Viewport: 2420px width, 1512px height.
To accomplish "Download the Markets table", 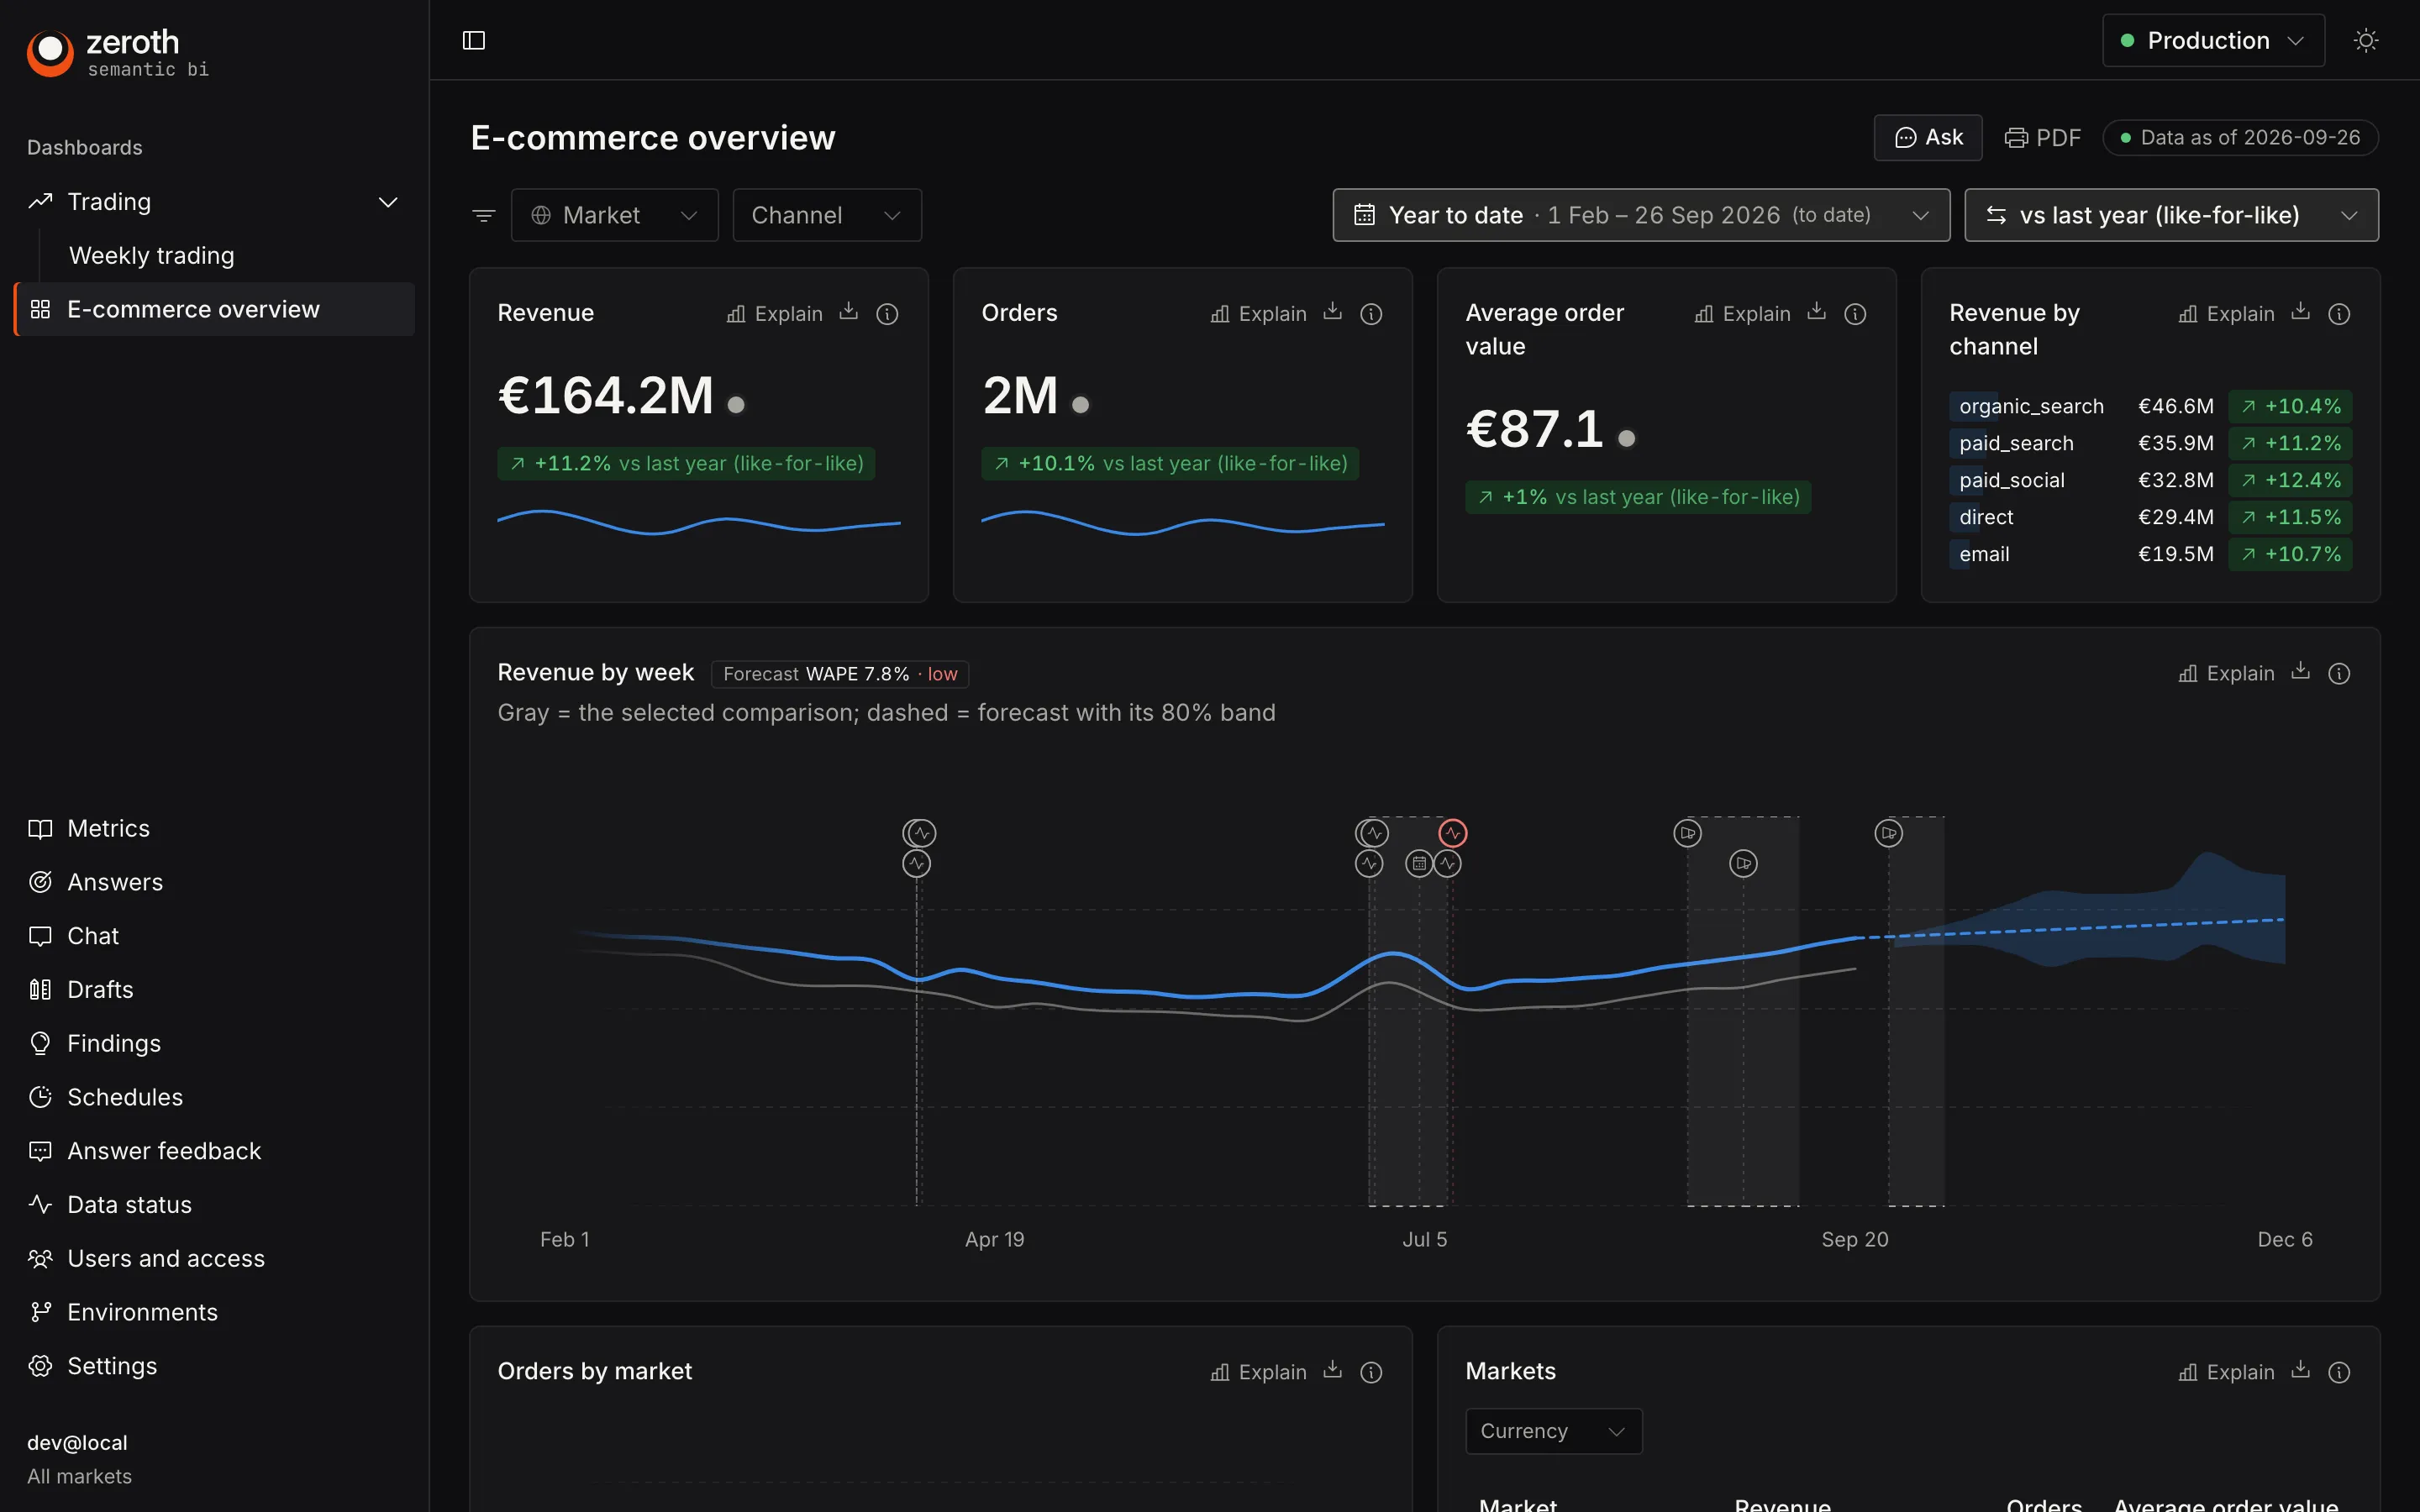I will 2300,1370.
